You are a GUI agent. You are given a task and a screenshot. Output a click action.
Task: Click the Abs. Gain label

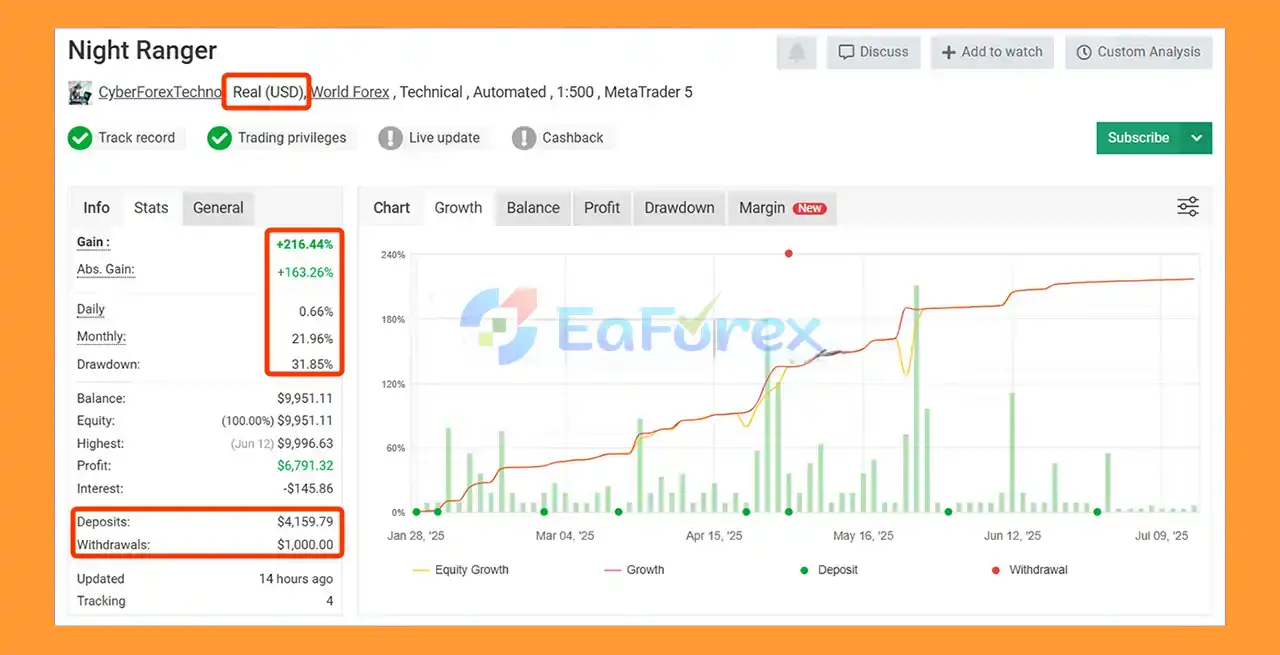(105, 270)
